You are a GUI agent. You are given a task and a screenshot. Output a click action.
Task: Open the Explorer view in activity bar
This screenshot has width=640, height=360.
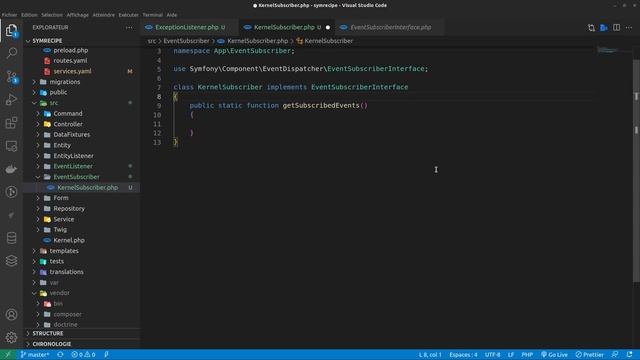(x=11, y=30)
